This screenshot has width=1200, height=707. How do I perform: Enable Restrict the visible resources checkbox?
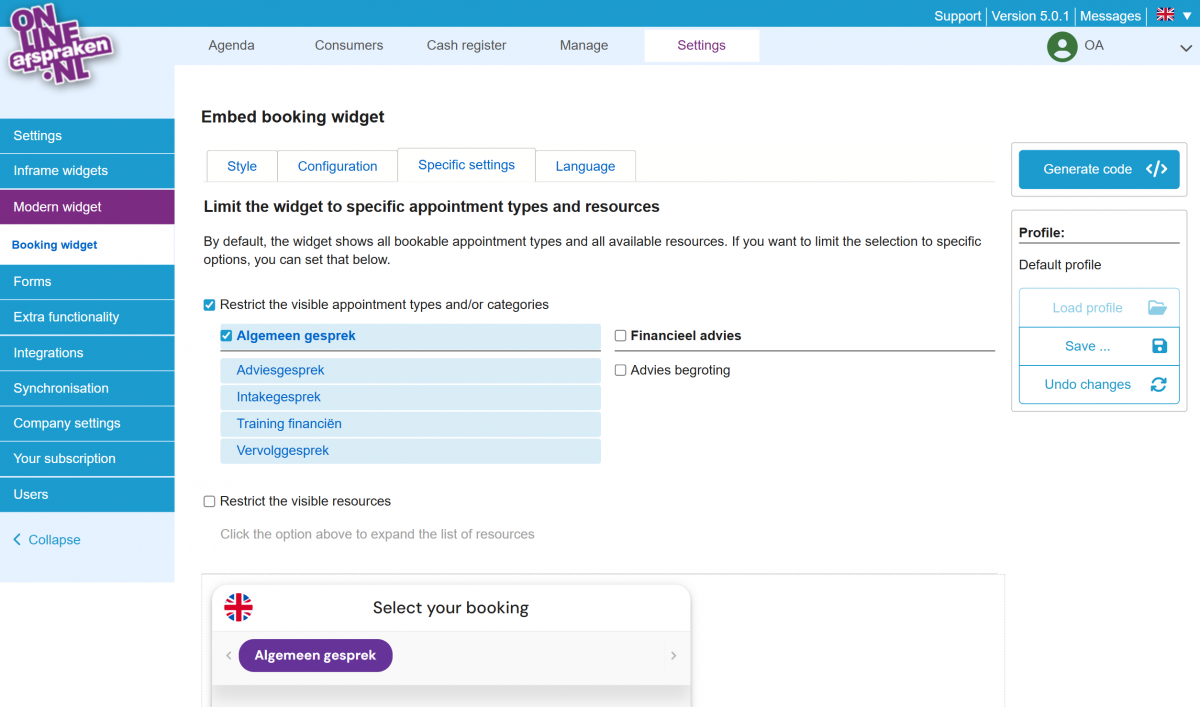pos(209,502)
